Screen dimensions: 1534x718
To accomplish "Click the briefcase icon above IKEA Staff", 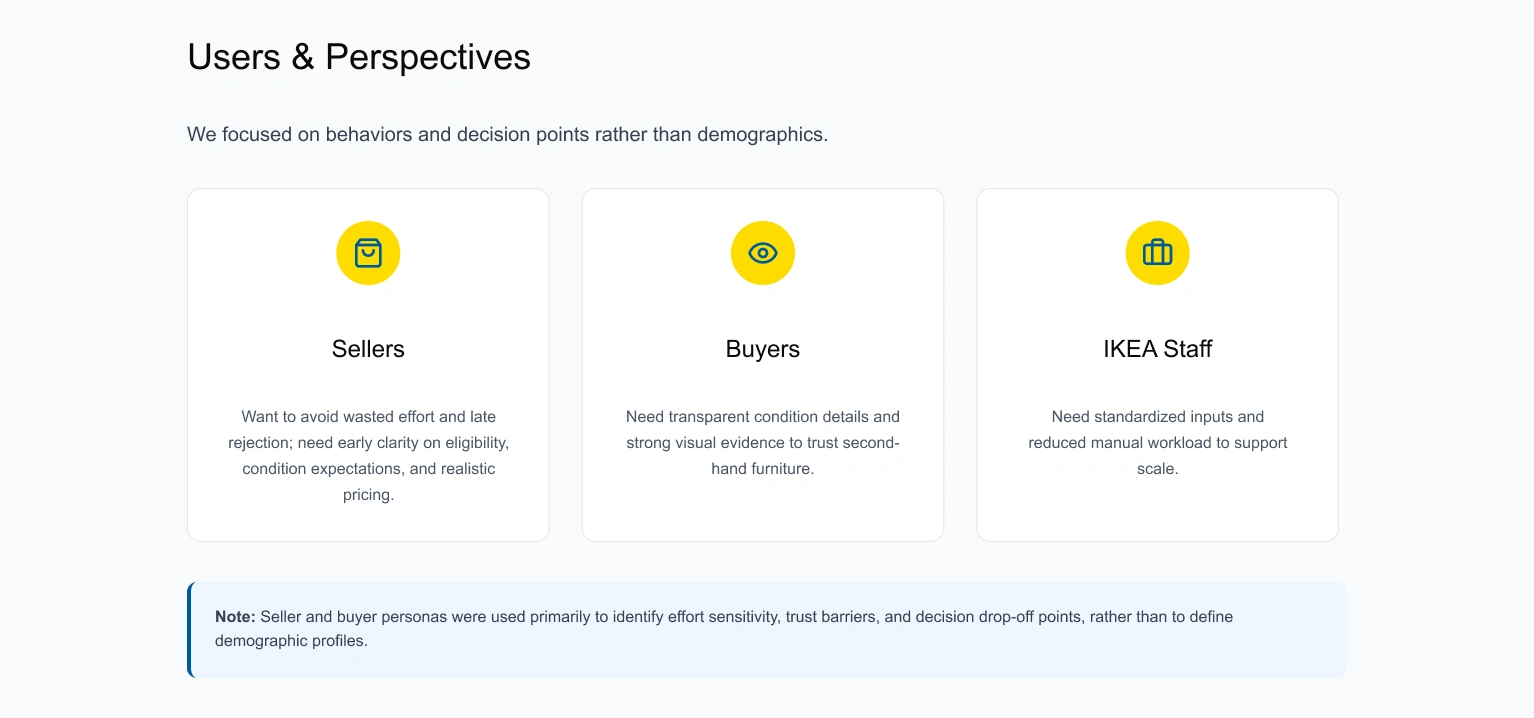I will point(1157,253).
